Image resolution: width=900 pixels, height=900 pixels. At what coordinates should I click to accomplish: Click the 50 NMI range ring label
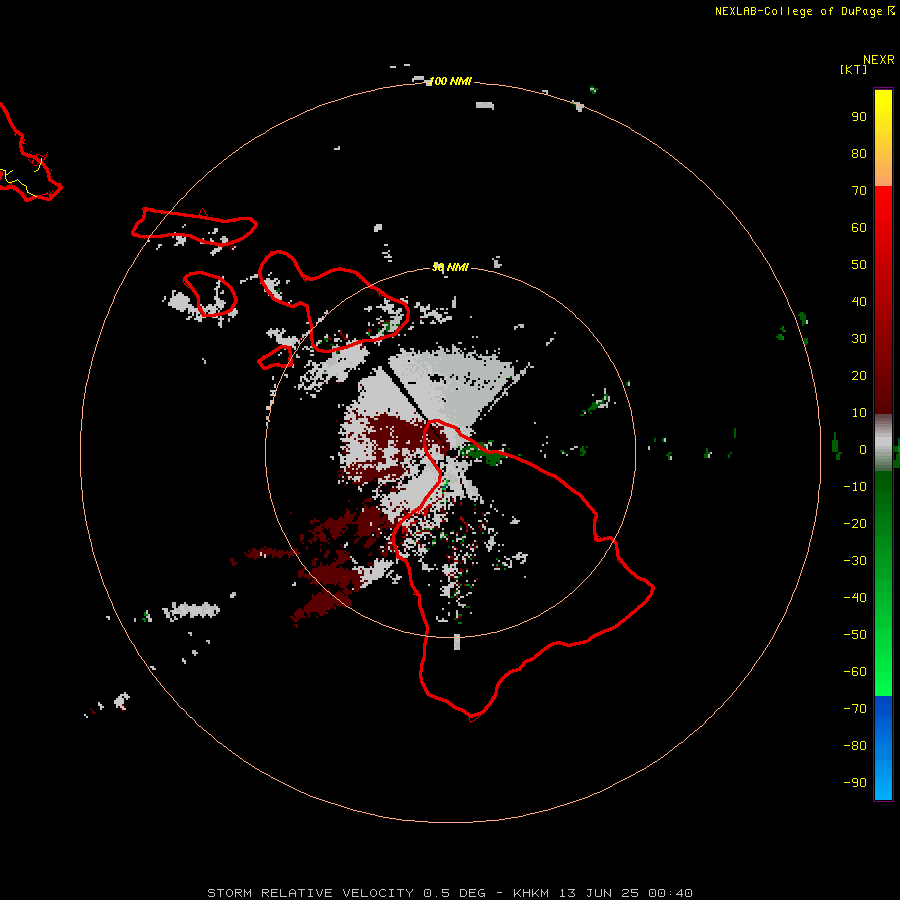coord(451,267)
